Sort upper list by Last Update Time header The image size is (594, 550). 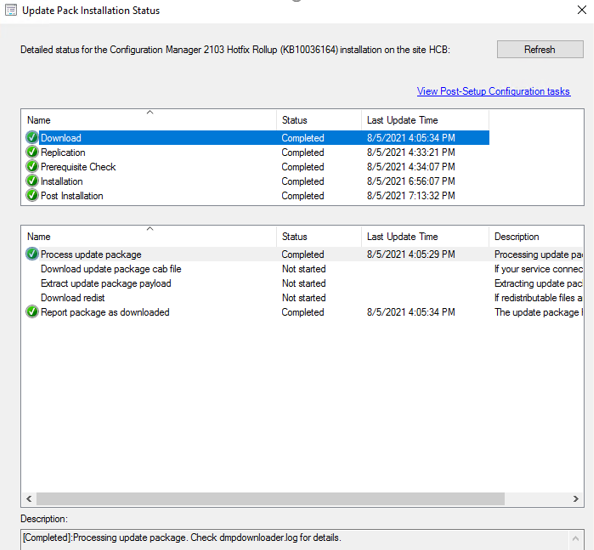point(425,120)
